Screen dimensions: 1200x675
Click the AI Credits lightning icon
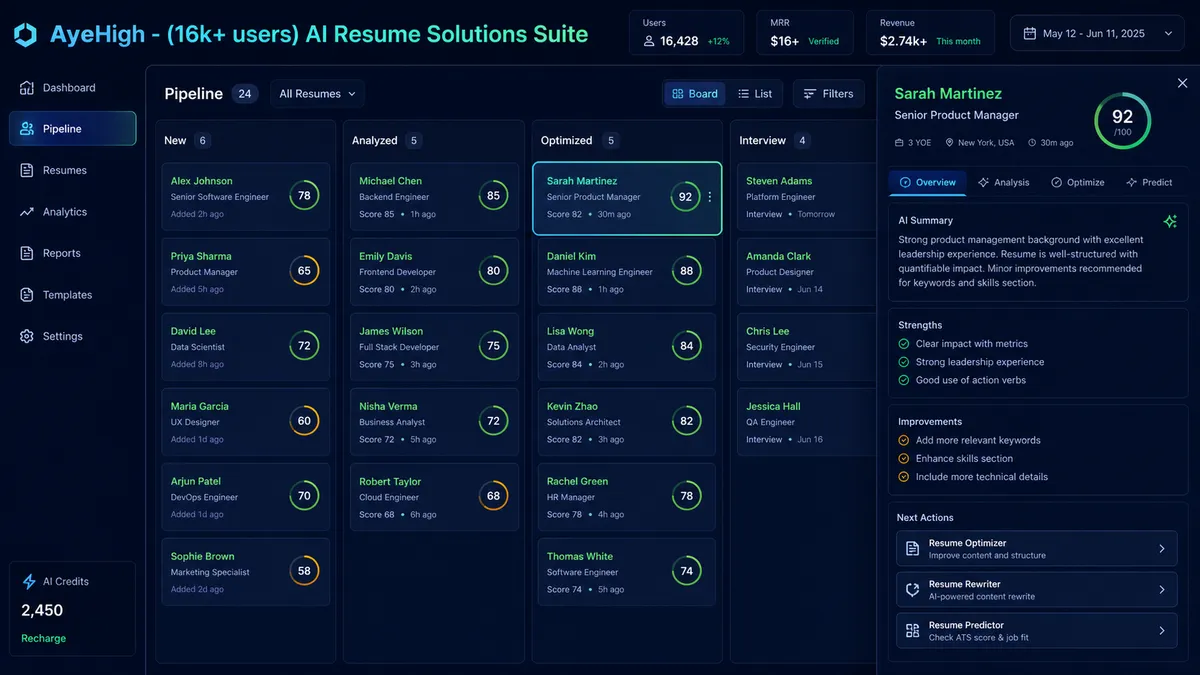pyautogui.click(x=28, y=581)
